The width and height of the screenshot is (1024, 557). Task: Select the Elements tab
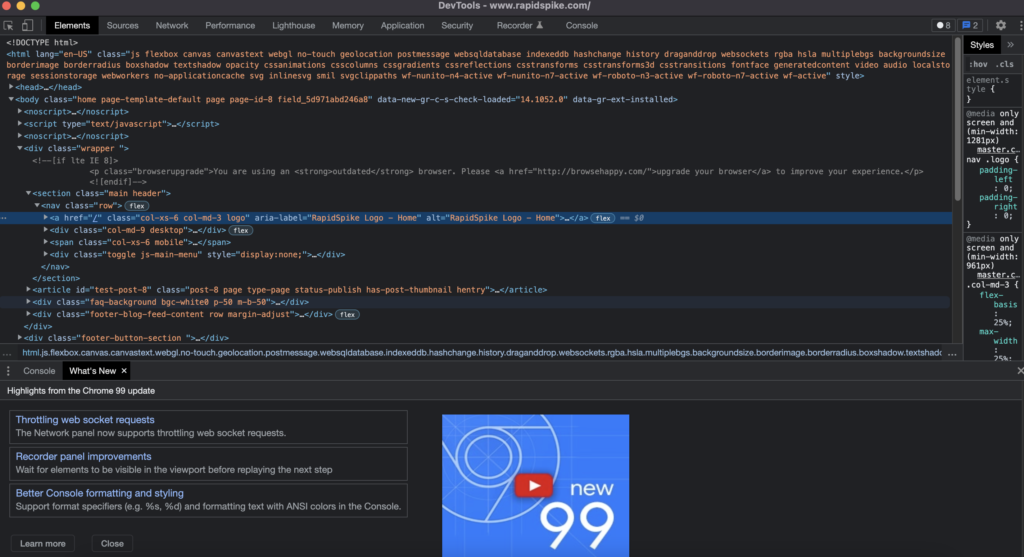coord(72,25)
